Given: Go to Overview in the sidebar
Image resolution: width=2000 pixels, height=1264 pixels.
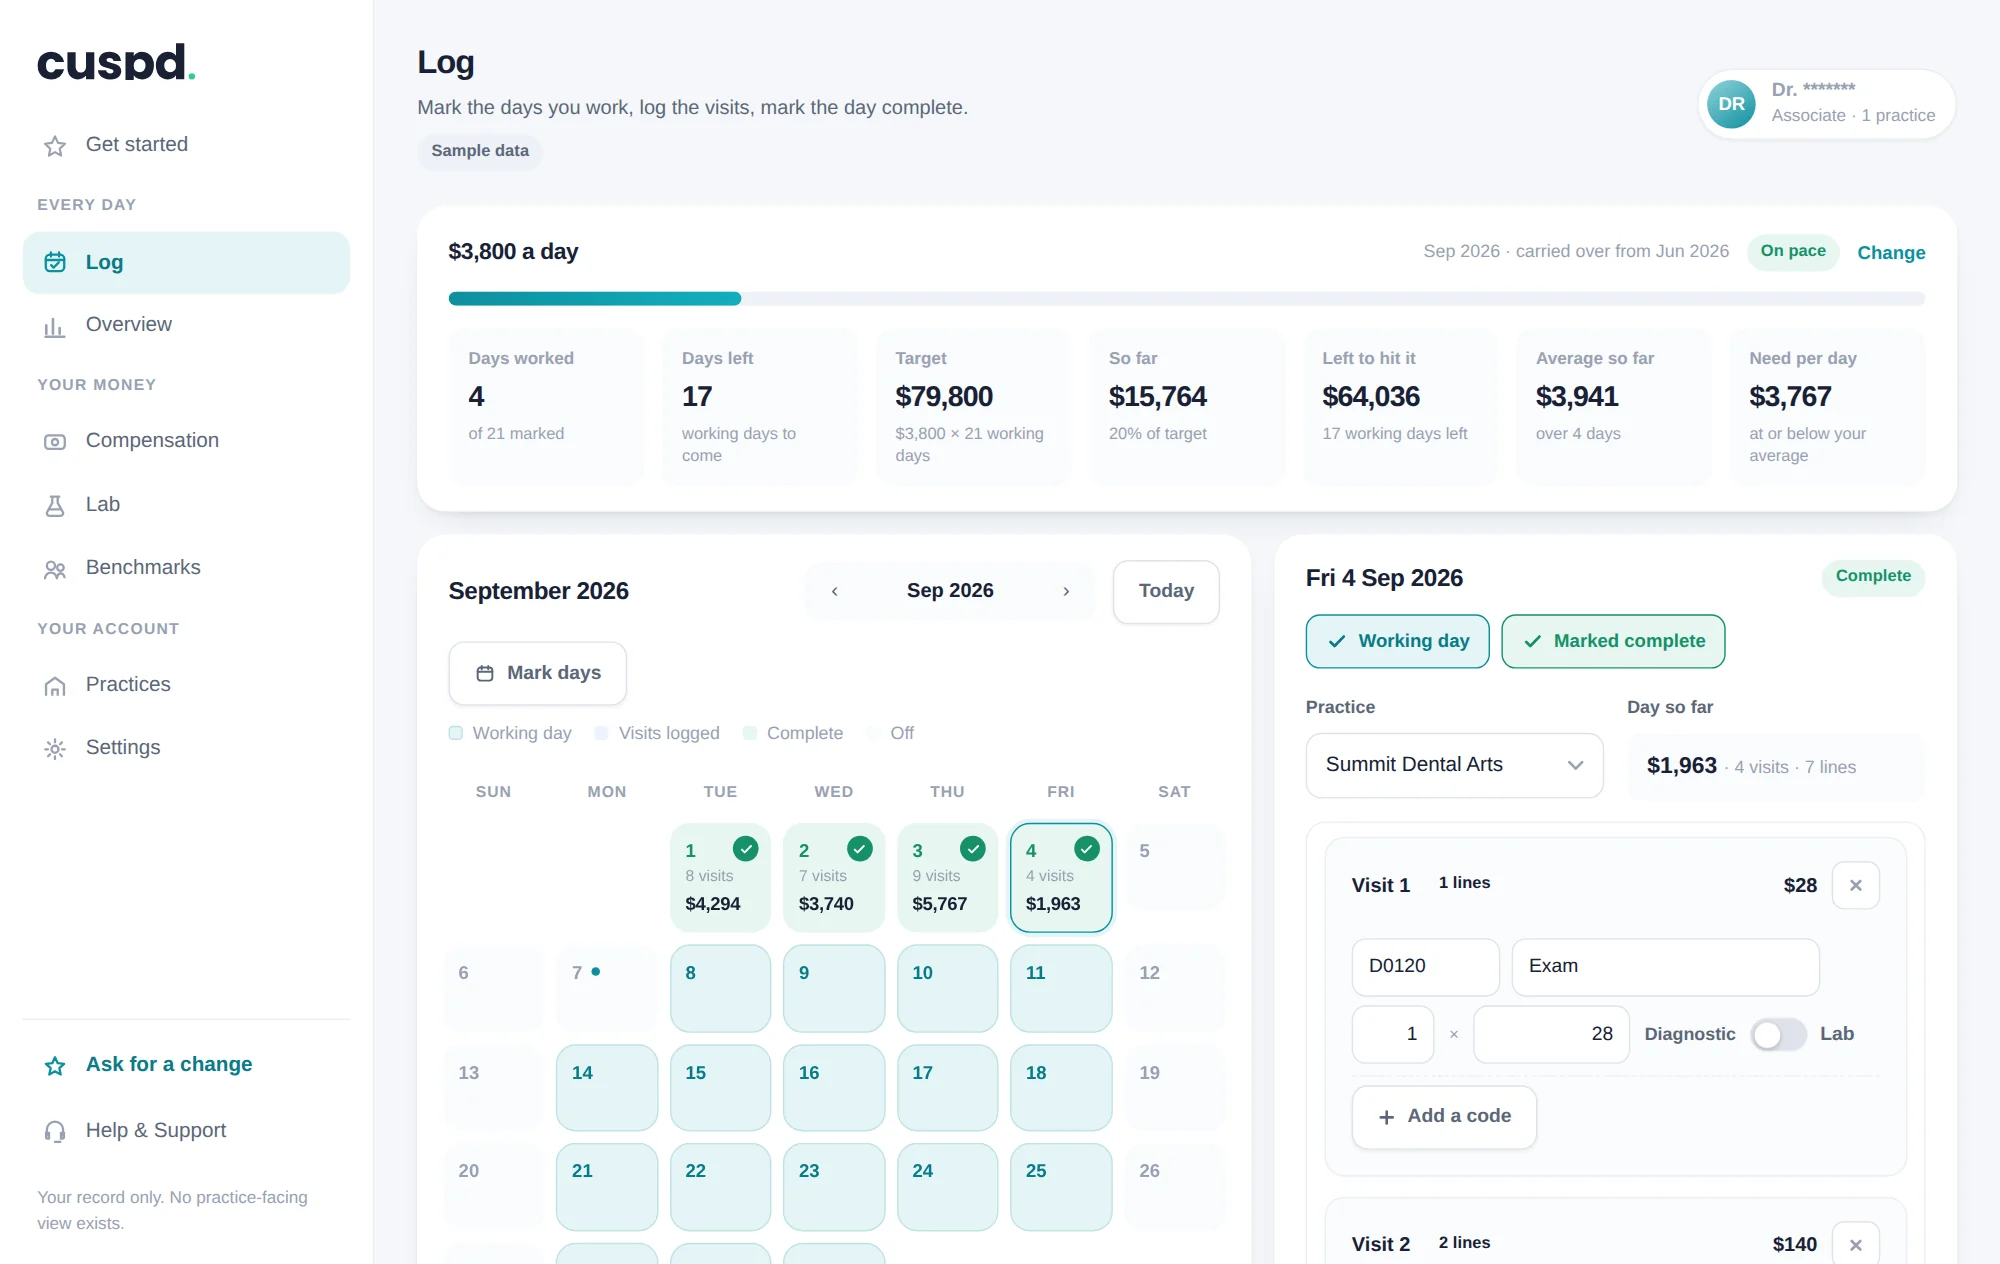Looking at the screenshot, I should [186, 325].
